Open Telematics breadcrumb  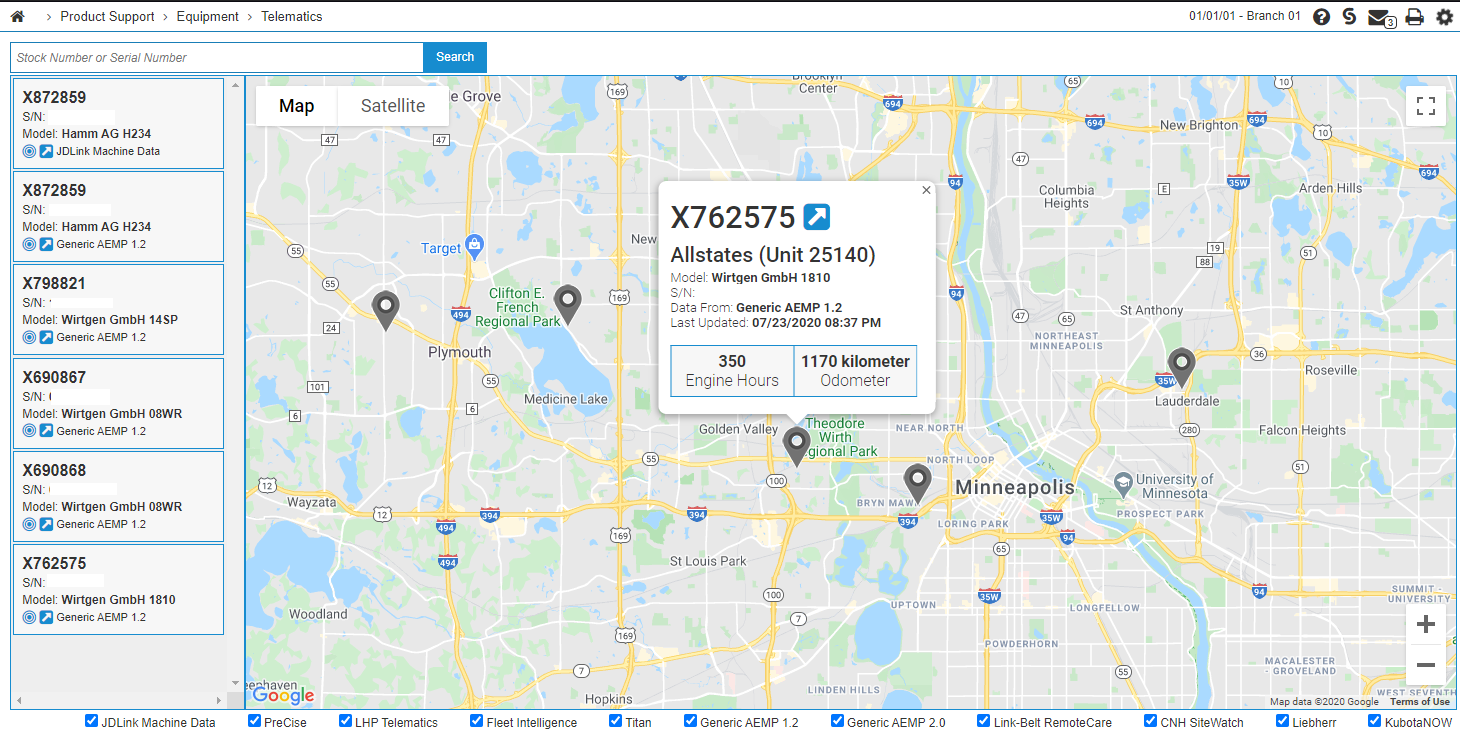coord(292,16)
